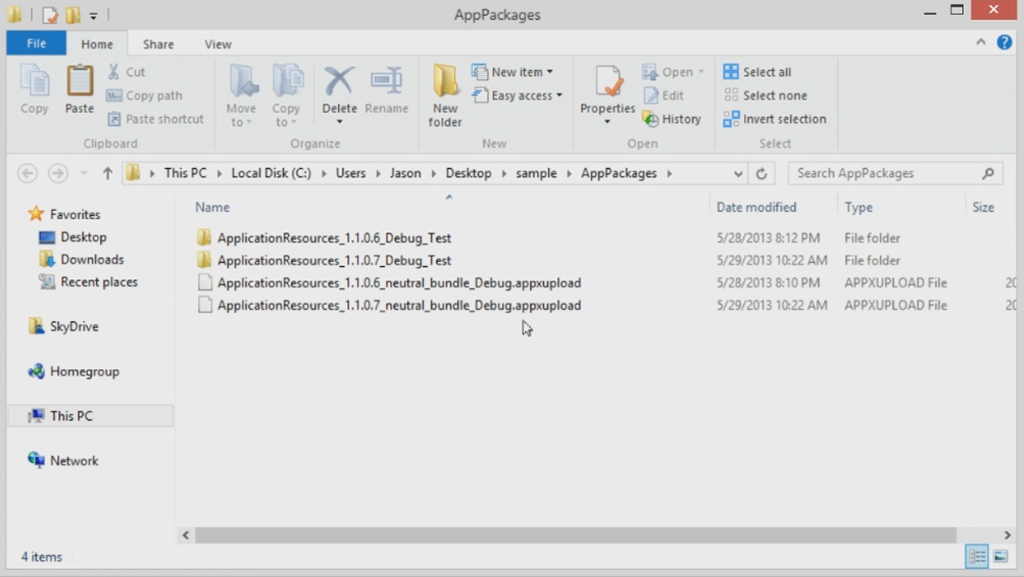This screenshot has height=577, width=1024.
Task: Sort by the Type column header
Action: point(858,207)
